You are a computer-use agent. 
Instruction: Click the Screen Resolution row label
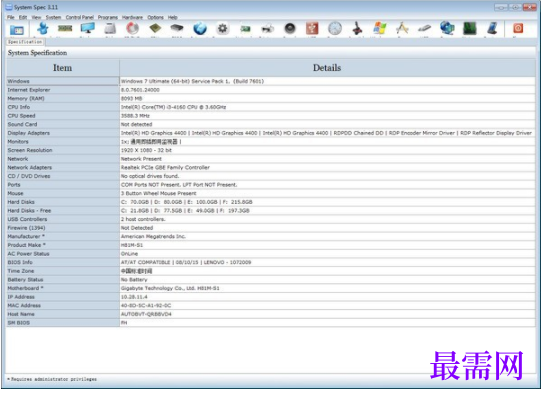click(63, 150)
